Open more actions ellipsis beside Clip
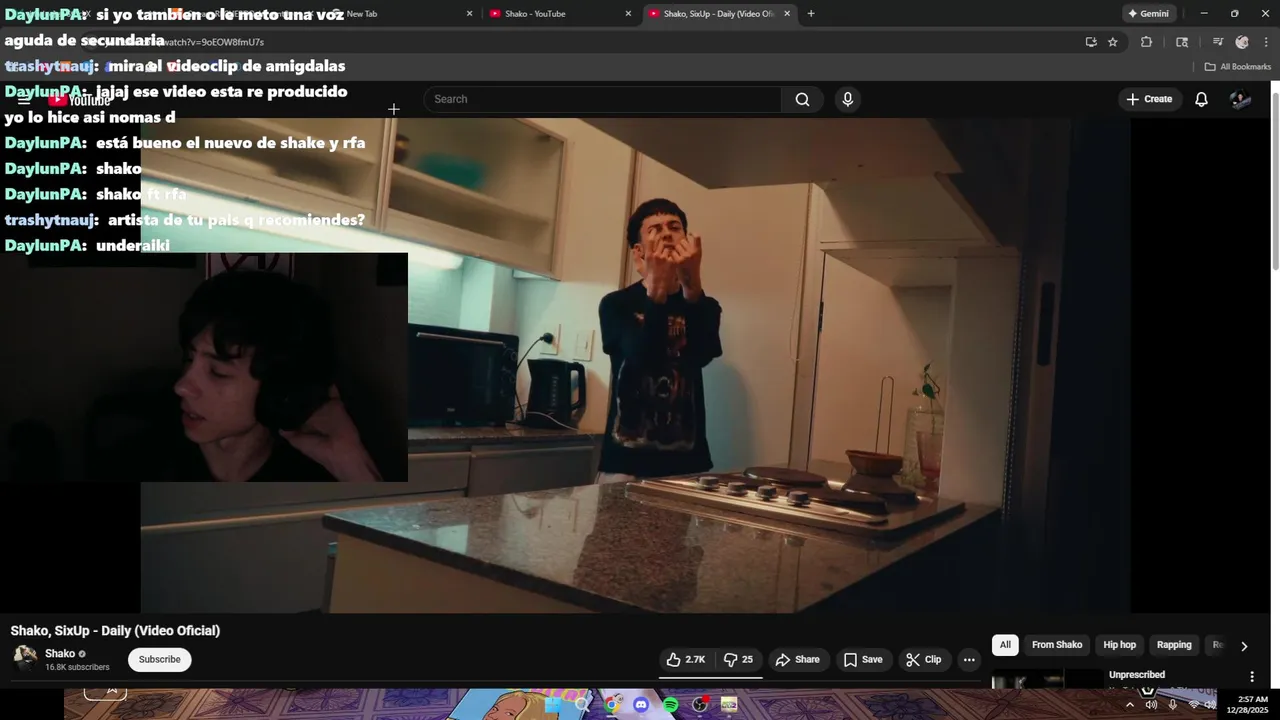Image resolution: width=1280 pixels, height=720 pixels. point(968,660)
